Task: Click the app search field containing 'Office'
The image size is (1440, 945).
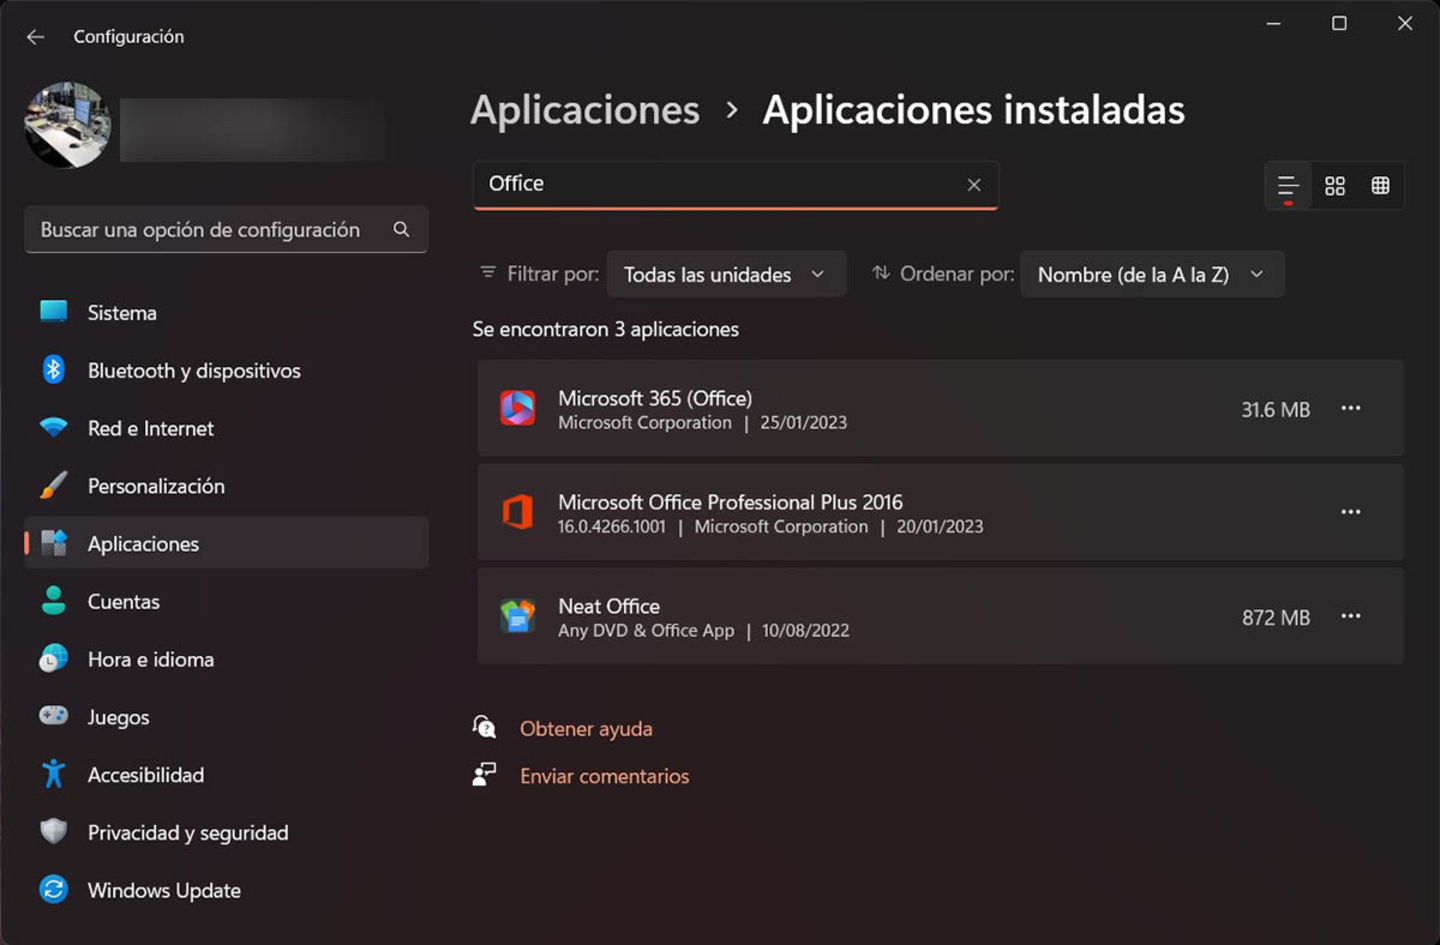Action: coord(735,185)
